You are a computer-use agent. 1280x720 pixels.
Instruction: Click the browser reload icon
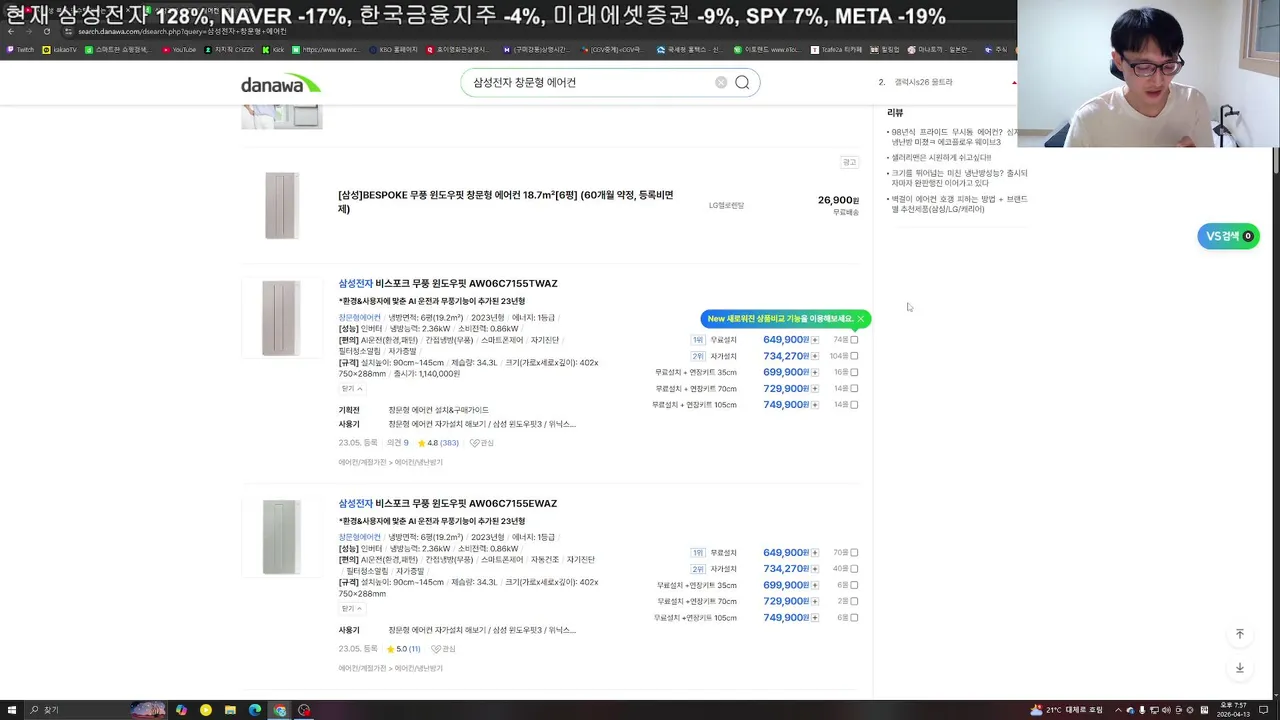point(46,31)
